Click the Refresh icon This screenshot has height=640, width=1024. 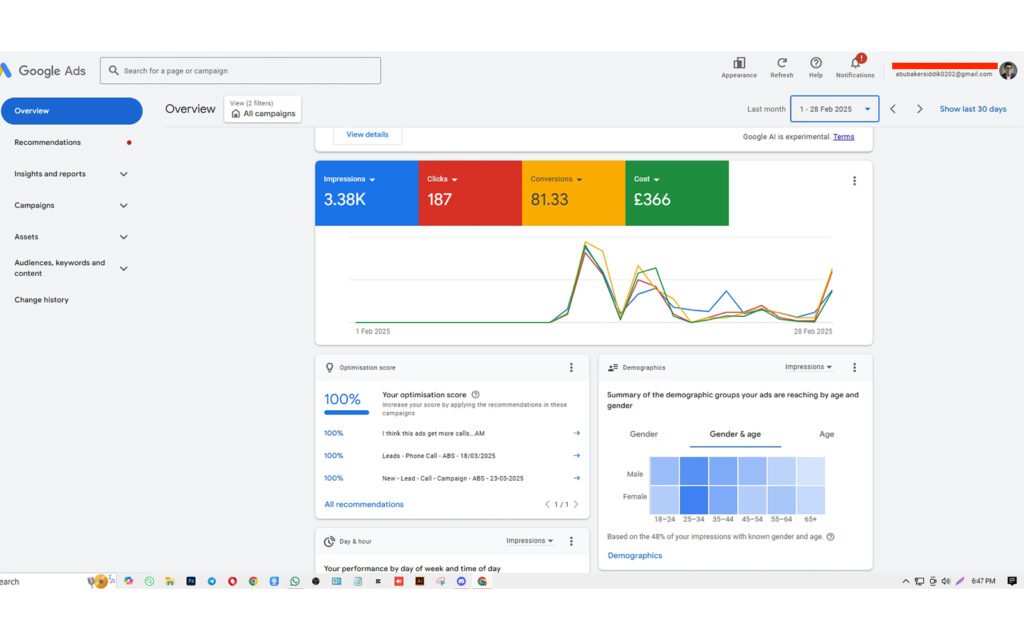point(782,63)
